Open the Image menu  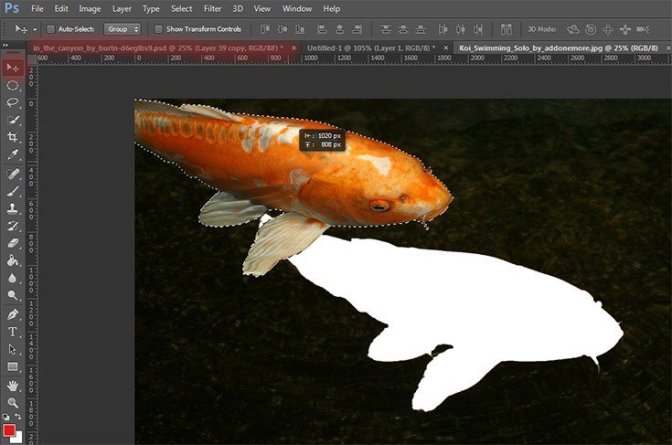(x=90, y=9)
